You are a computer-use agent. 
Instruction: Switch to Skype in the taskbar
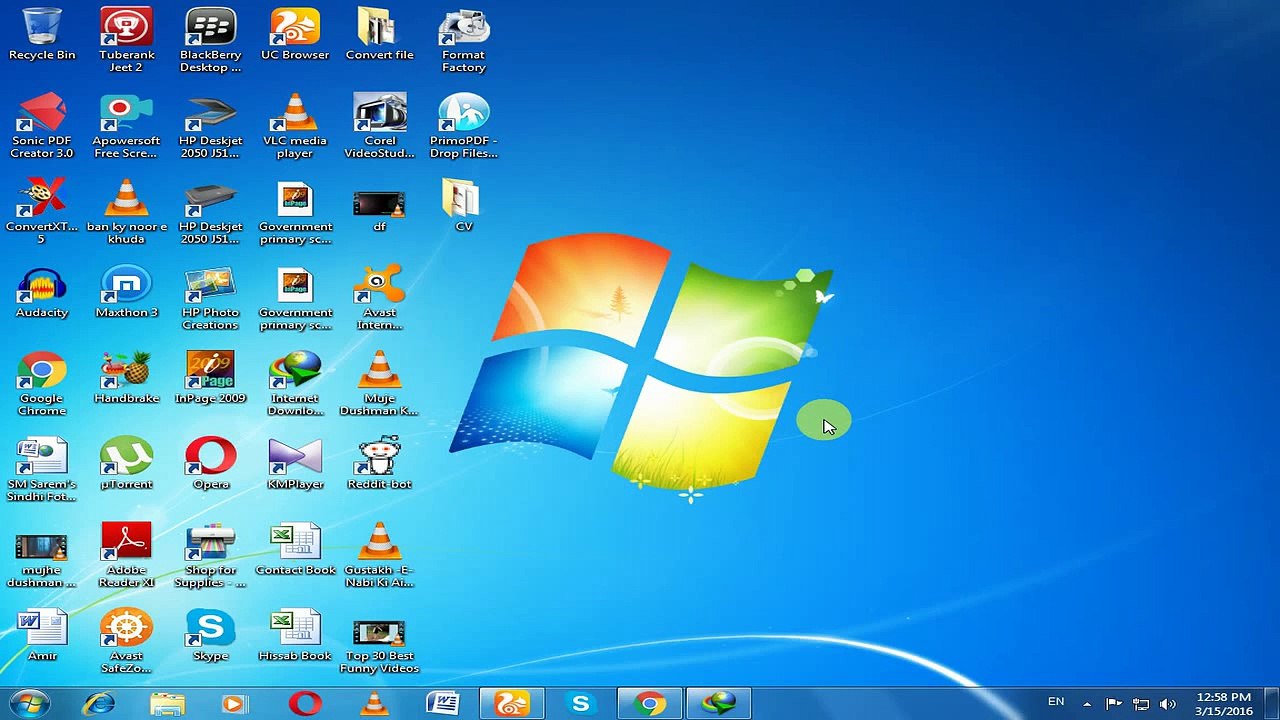pos(580,704)
